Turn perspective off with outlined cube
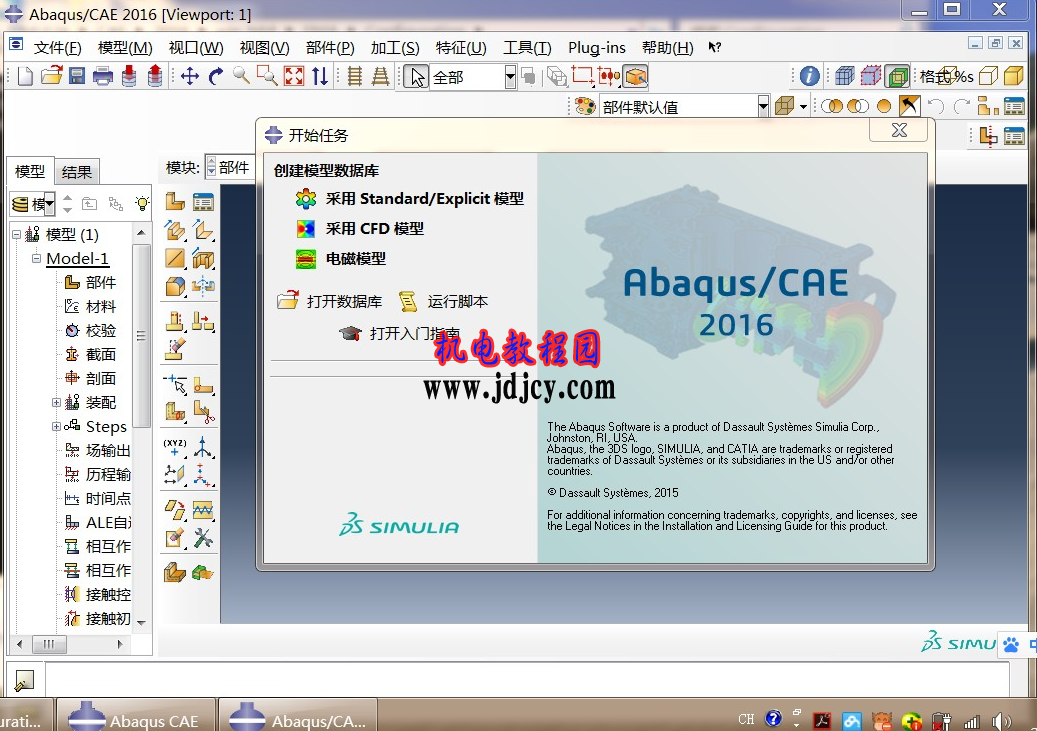The width and height of the screenshot is (1037, 731). pos(988,76)
